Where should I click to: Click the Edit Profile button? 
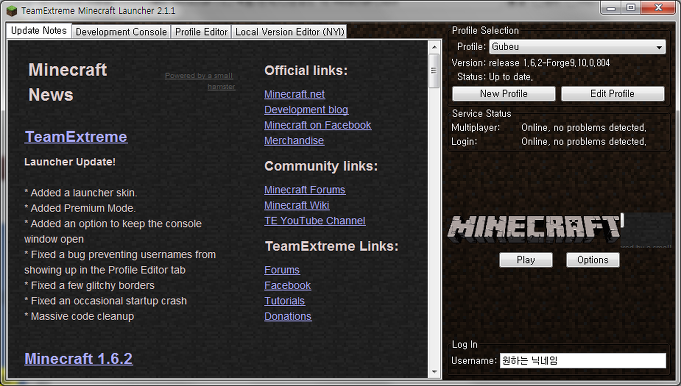click(x=612, y=94)
